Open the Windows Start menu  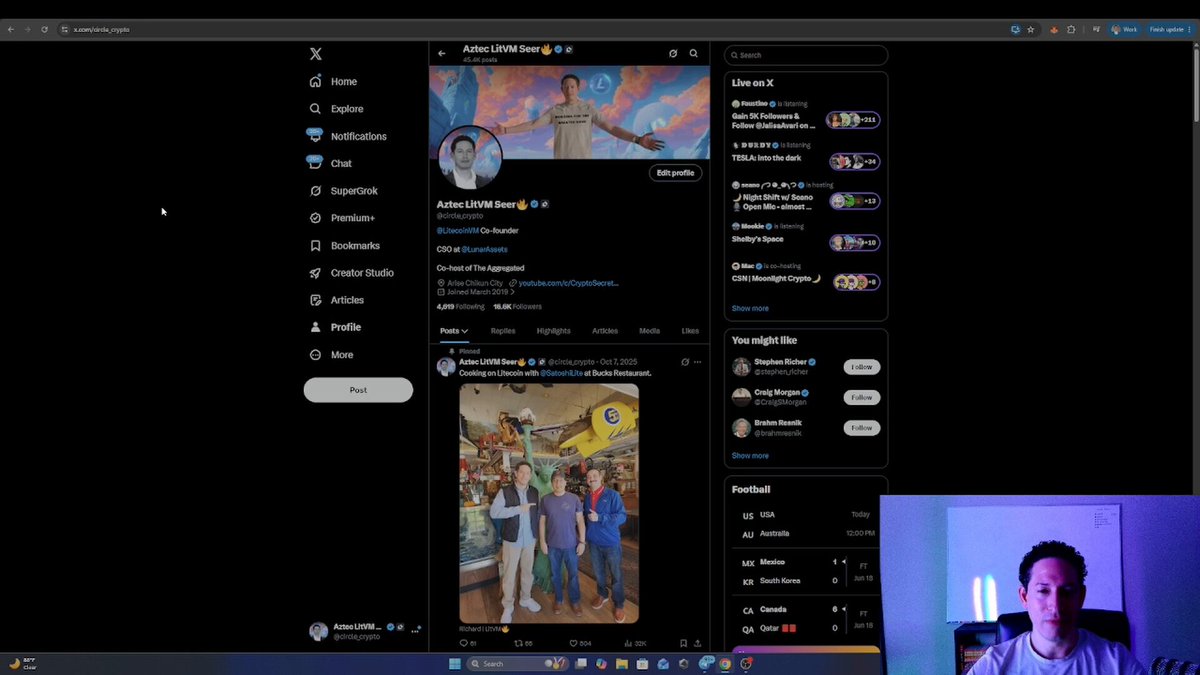(x=454, y=664)
